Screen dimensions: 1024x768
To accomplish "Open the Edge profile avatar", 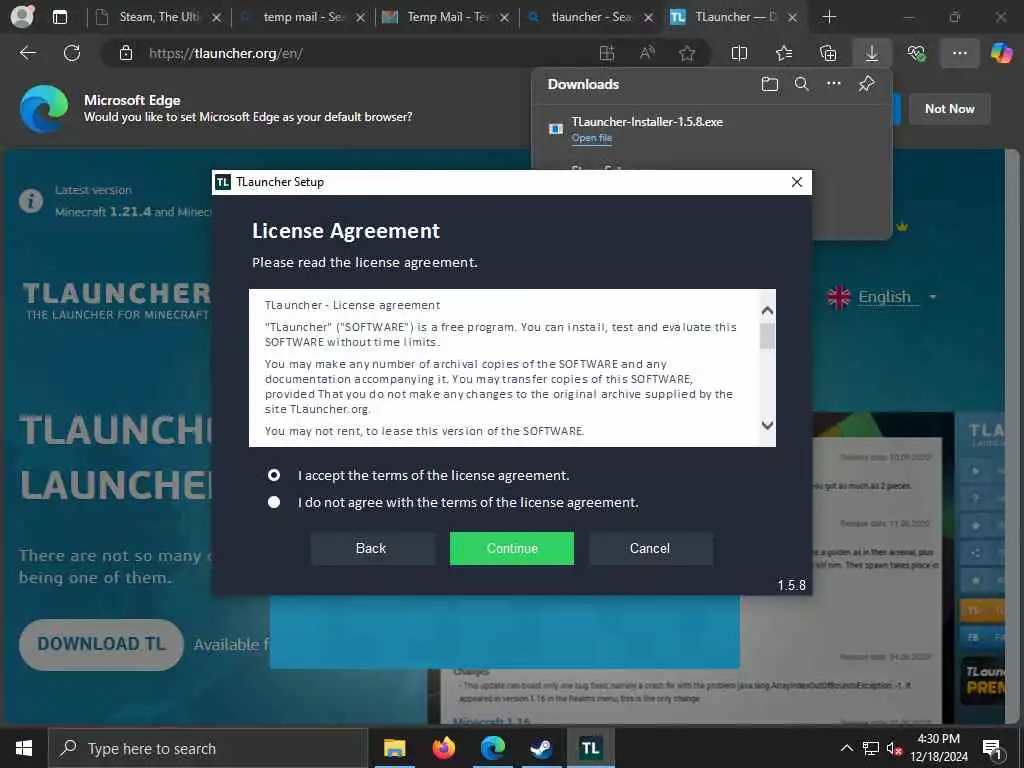I will coord(22,17).
